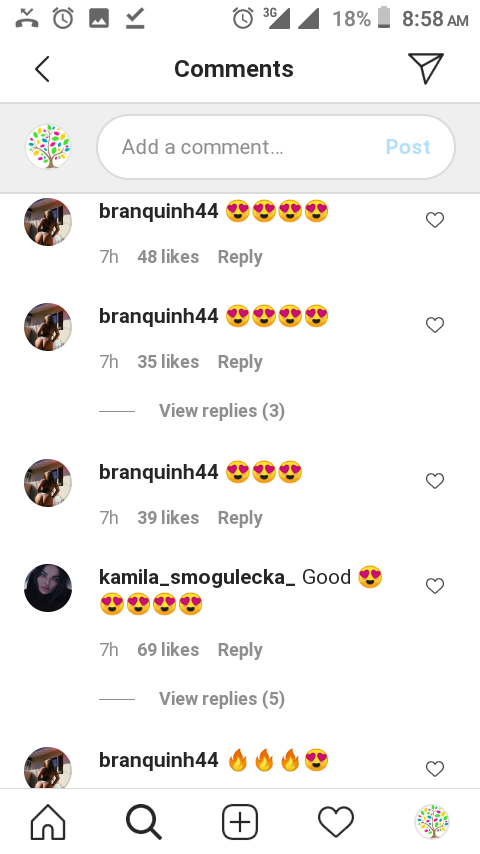Open direct messages via paper plane icon
This screenshot has width=480, height=854.
(426, 69)
